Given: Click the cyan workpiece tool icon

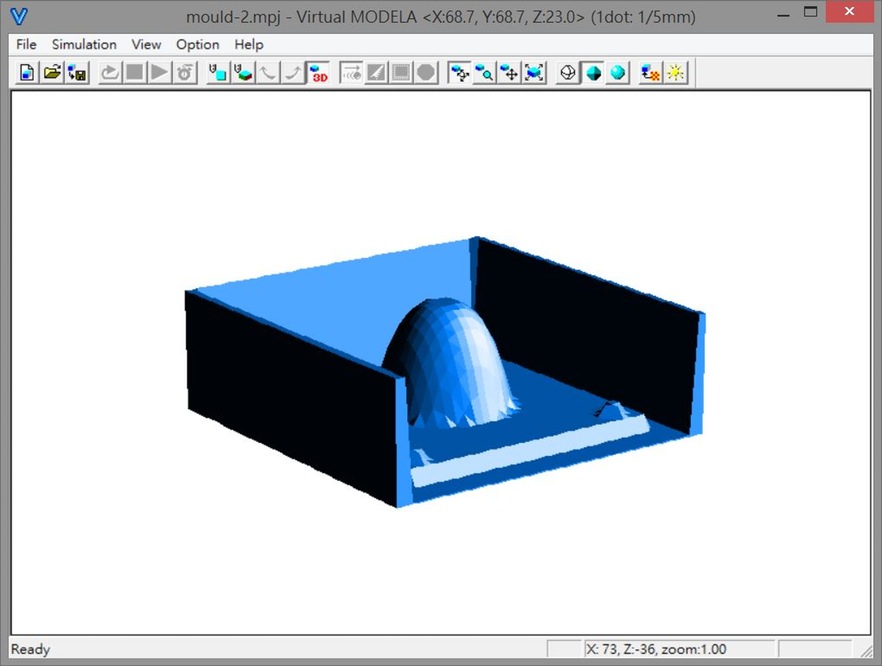Looking at the screenshot, I should coord(218,73).
